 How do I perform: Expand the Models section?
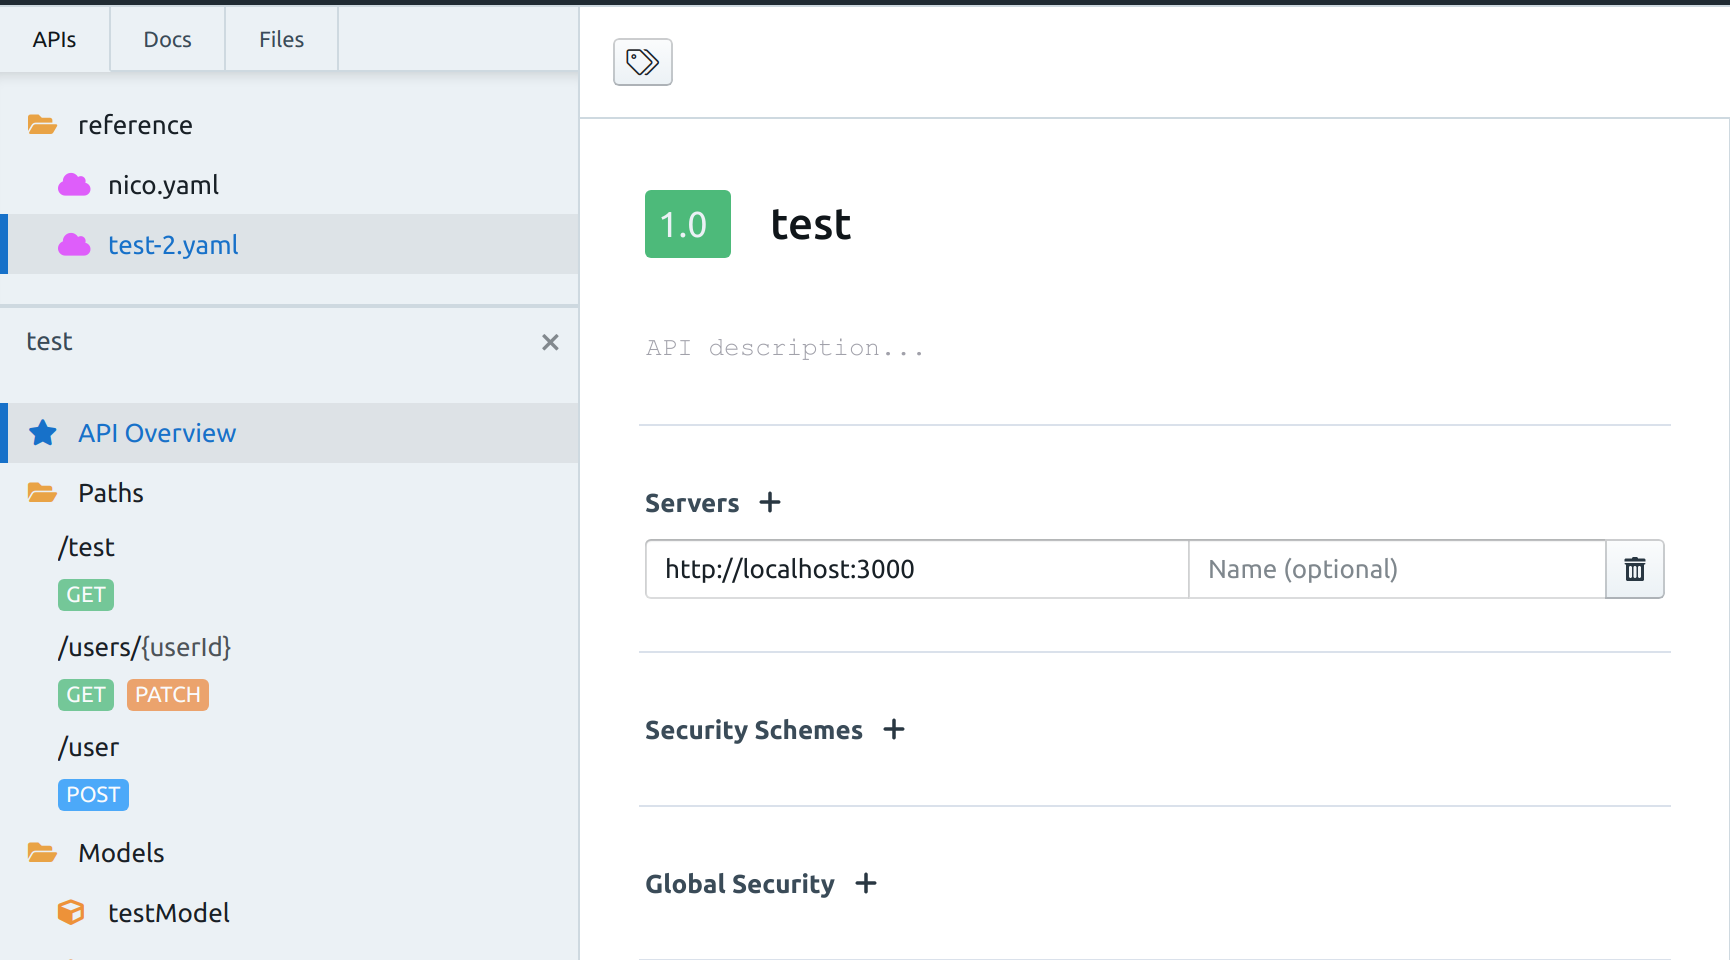tap(120, 852)
